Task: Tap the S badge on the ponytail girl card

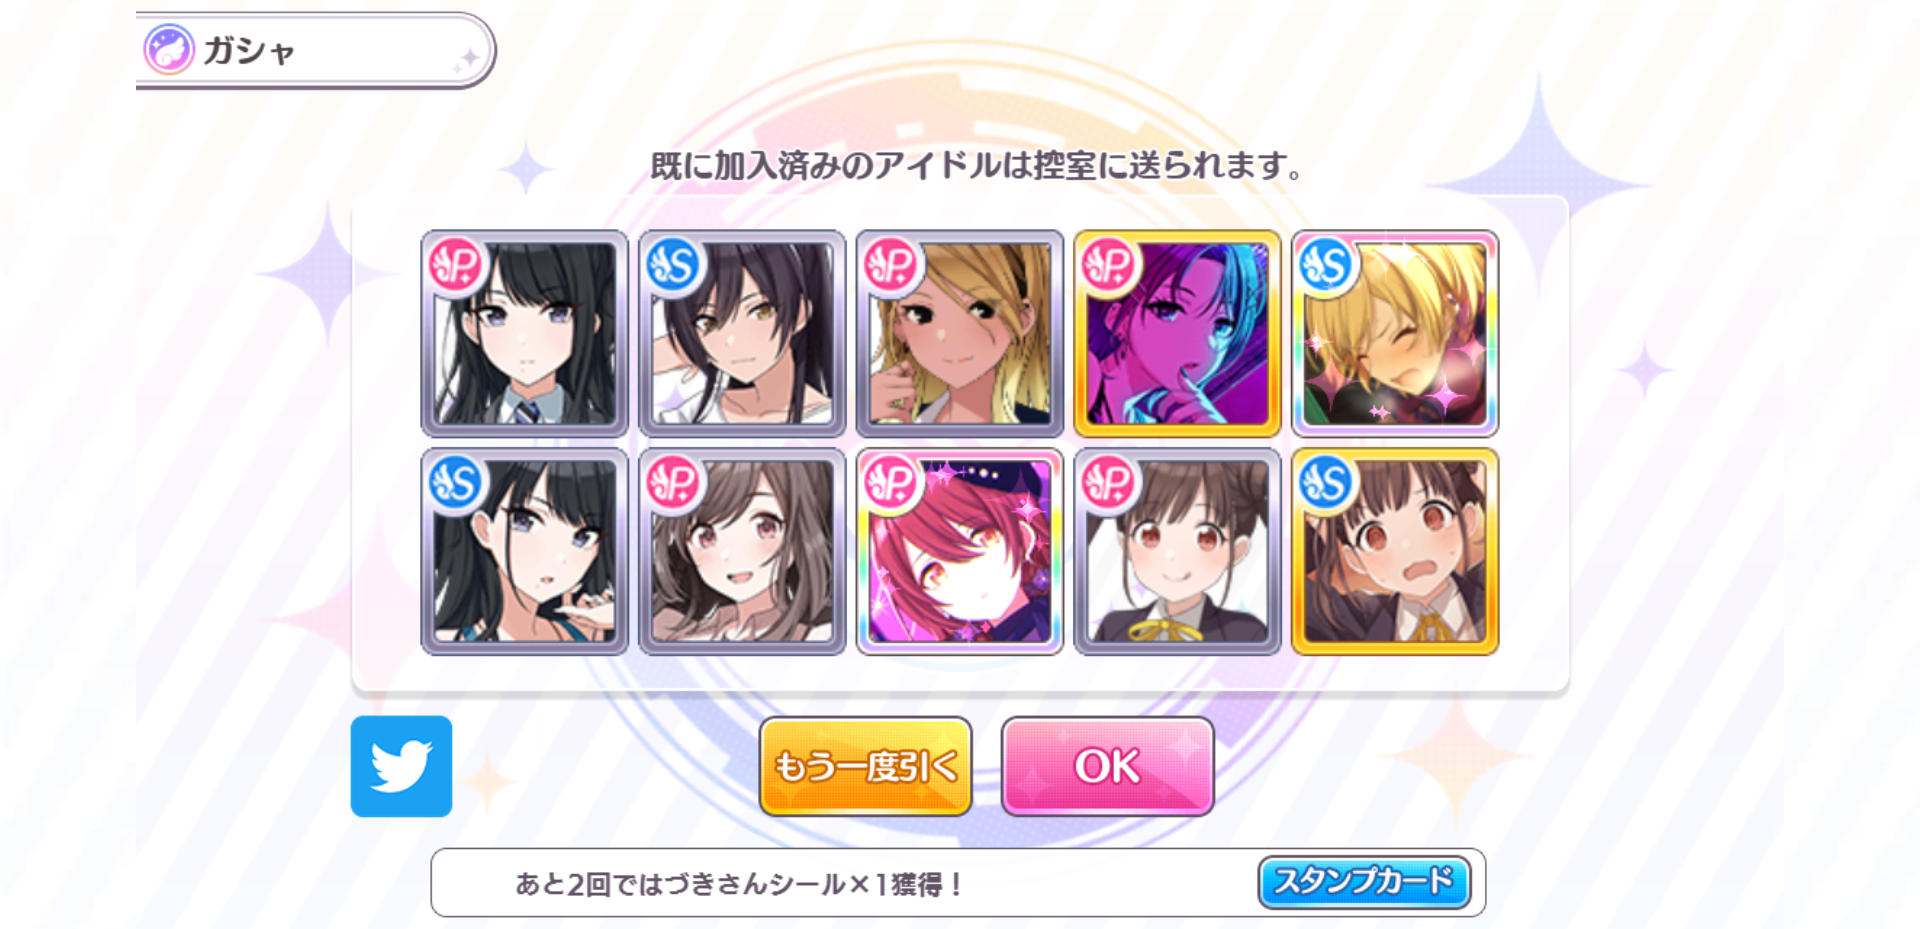Action: click(x=673, y=265)
